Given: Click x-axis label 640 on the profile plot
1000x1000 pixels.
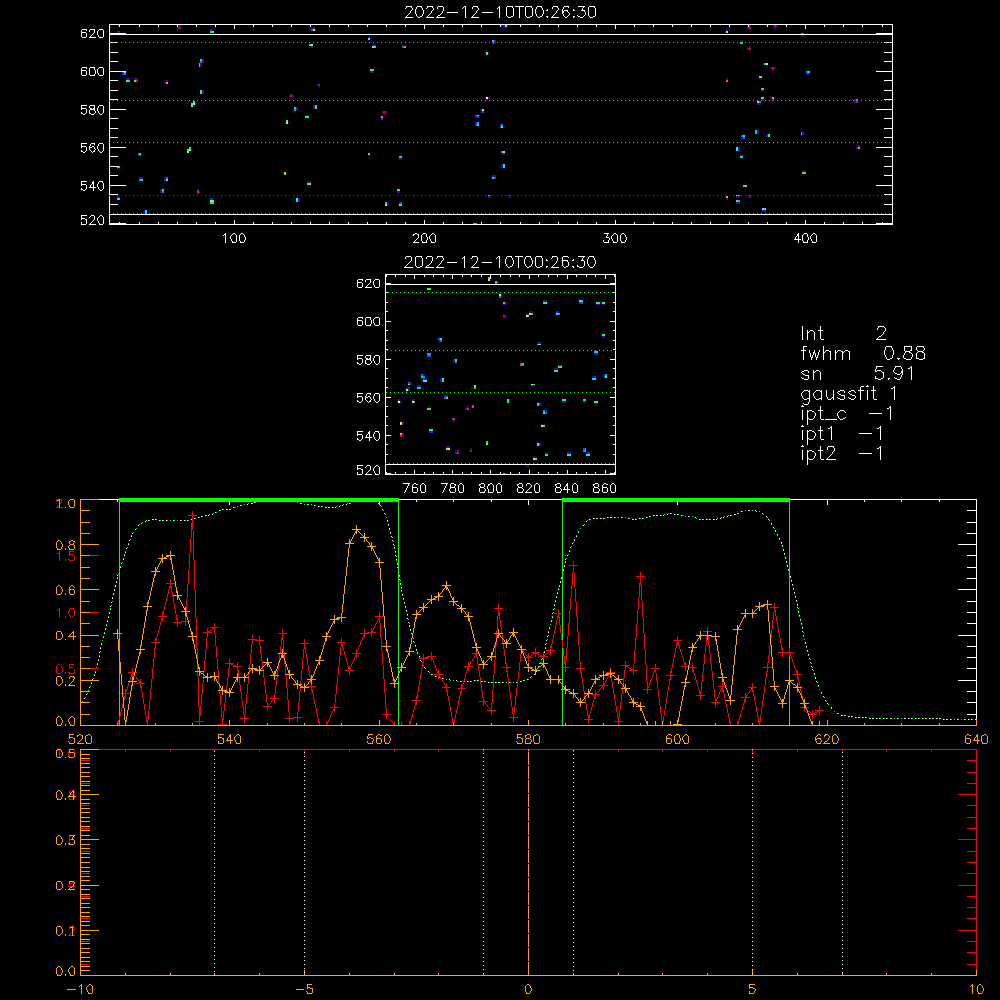Looking at the screenshot, I should (976, 739).
